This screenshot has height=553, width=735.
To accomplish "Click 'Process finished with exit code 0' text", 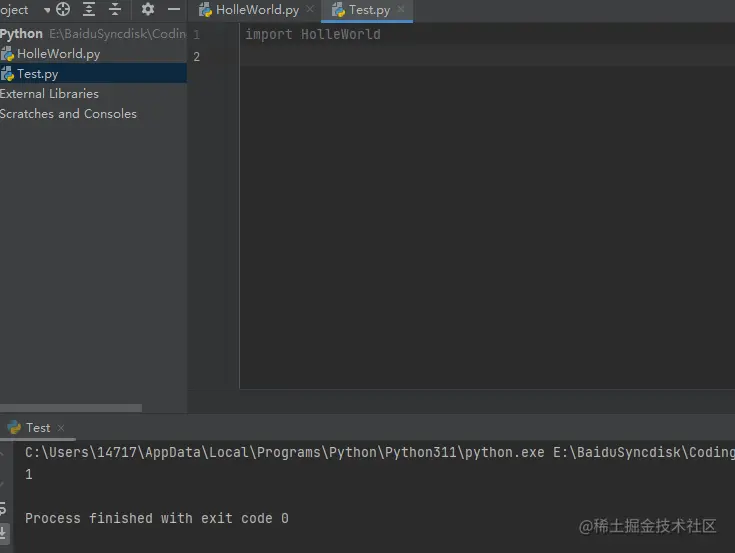I will pyautogui.click(x=157, y=518).
